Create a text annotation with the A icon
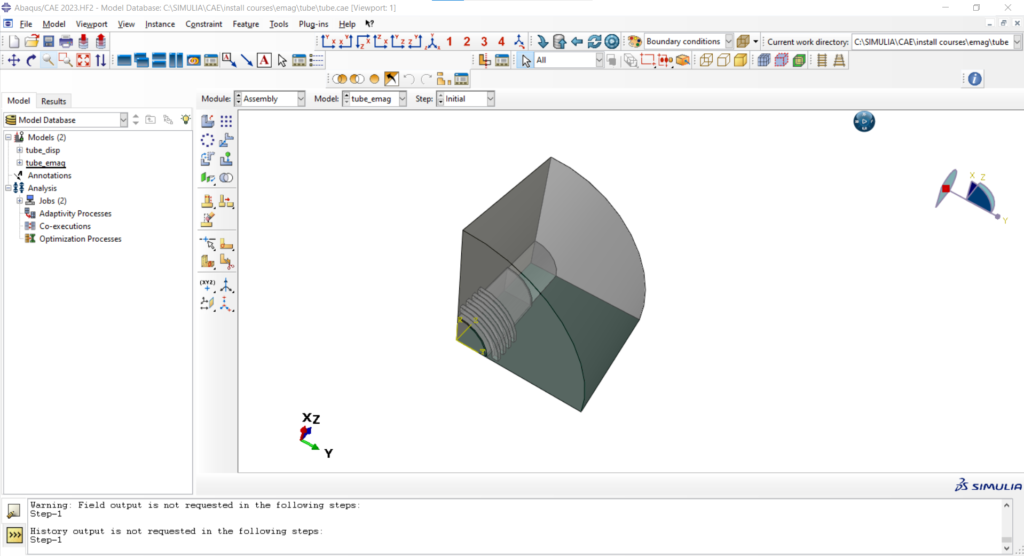Image resolution: width=1024 pixels, height=556 pixels. pos(264,60)
